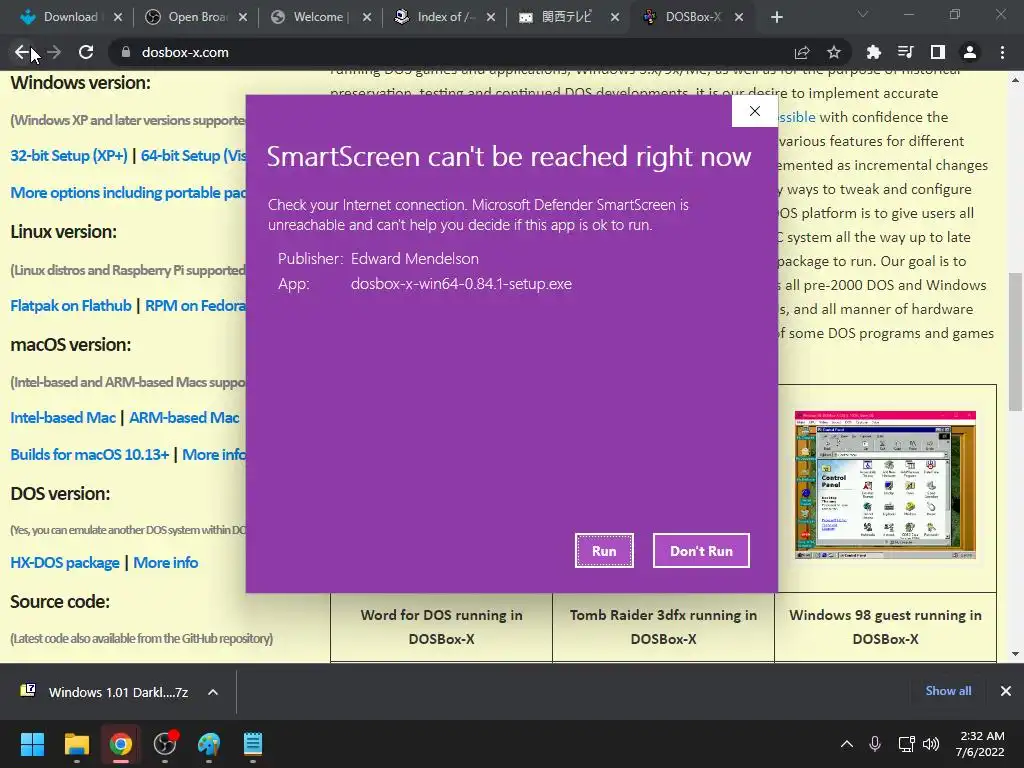Open 32-bit Setup (XP+) link
This screenshot has width=1024, height=768.
(x=69, y=155)
